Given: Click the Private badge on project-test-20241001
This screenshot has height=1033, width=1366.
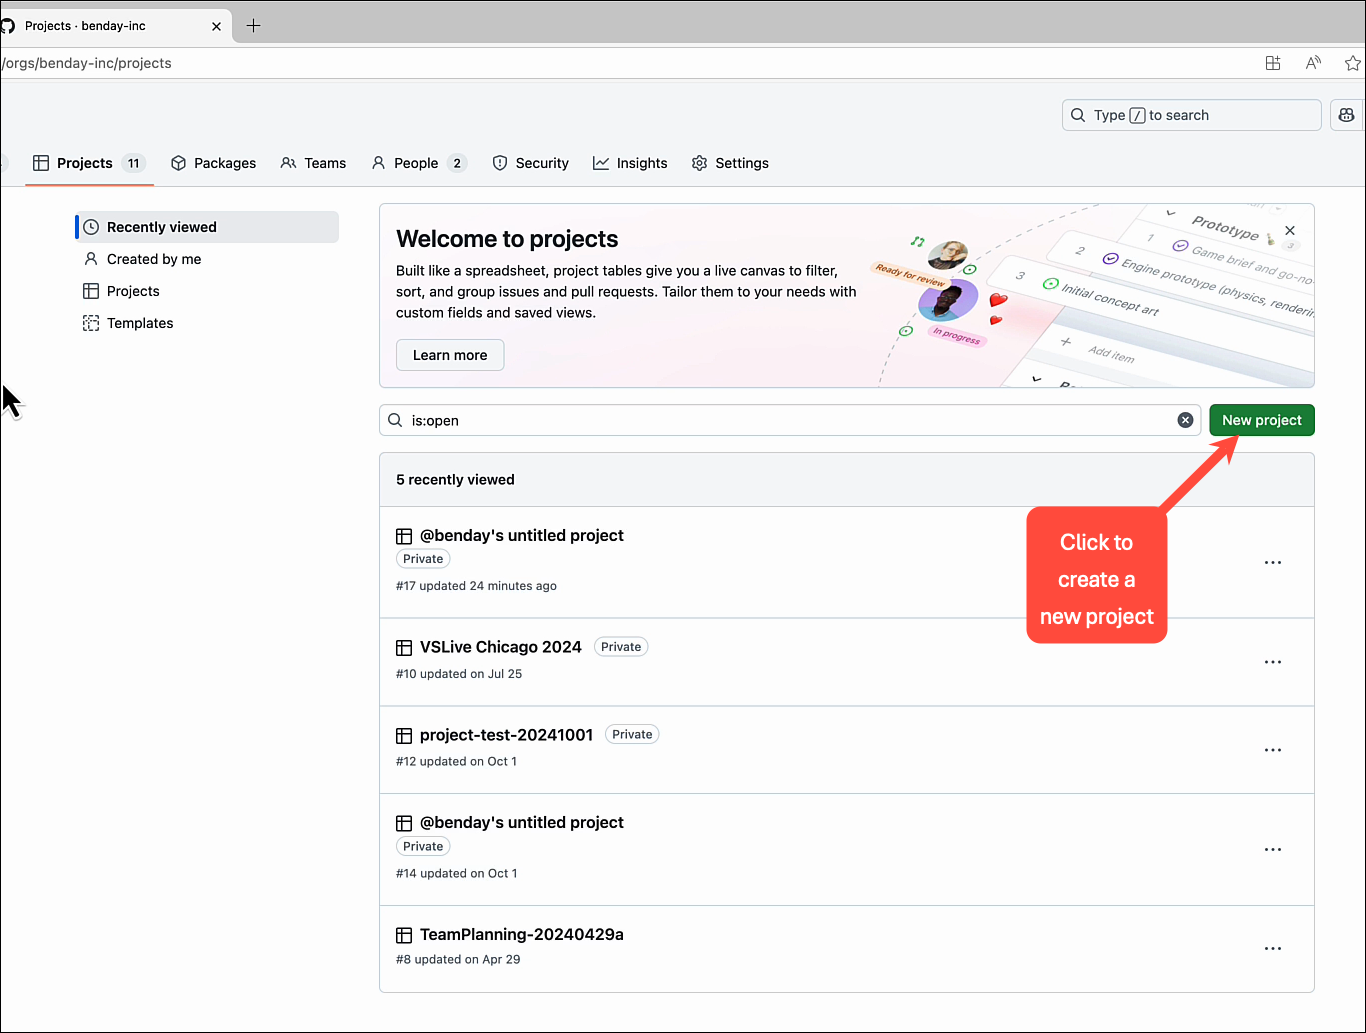Looking at the screenshot, I should (632, 734).
